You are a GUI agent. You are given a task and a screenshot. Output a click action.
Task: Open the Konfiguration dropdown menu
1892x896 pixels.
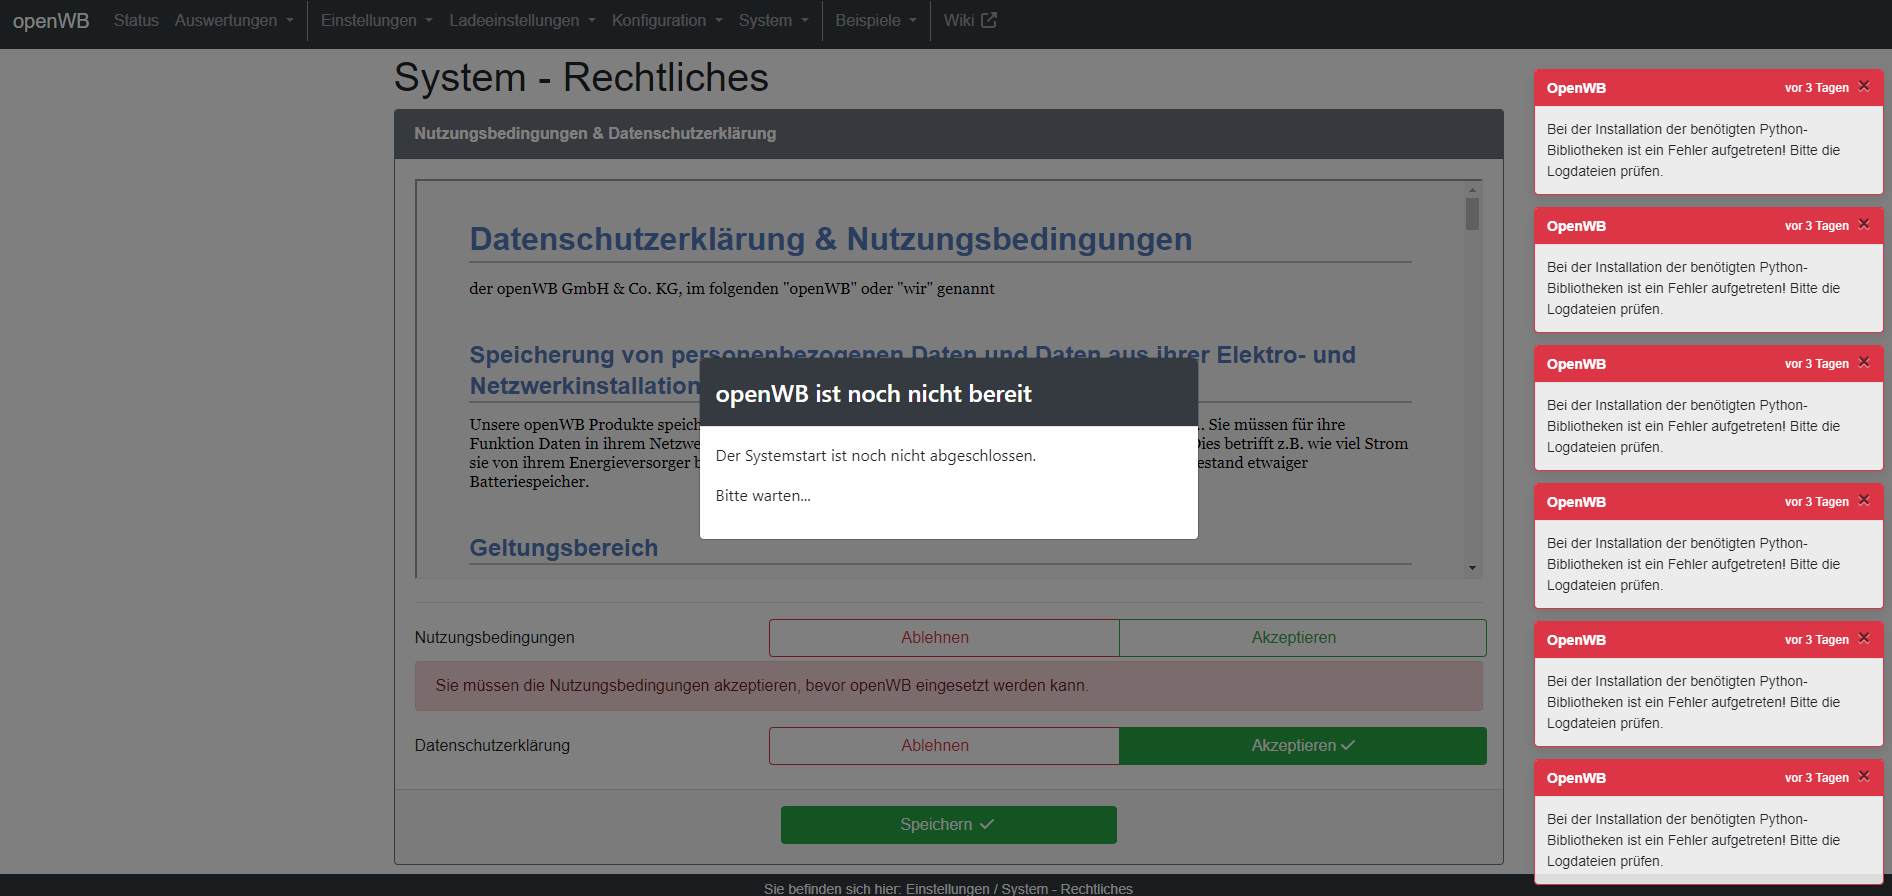click(666, 20)
